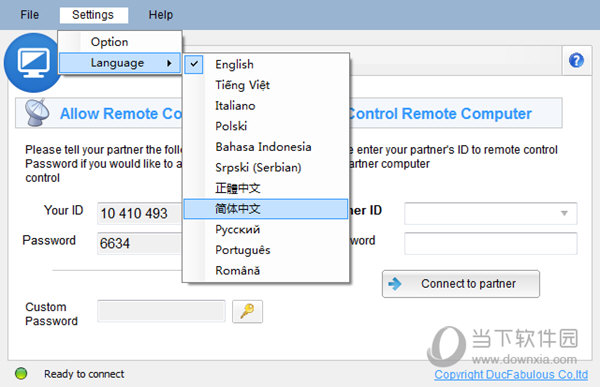Click the Ready to connect status text
Viewport: 600px width, 387px height.
(x=84, y=374)
